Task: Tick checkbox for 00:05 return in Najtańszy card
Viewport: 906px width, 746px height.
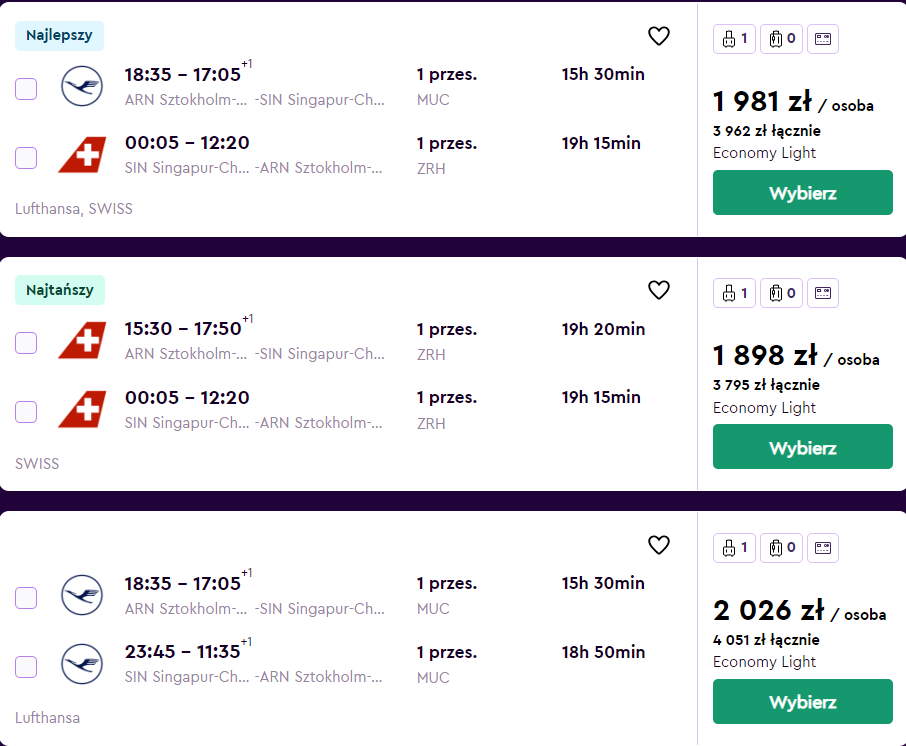Action: tap(26, 411)
